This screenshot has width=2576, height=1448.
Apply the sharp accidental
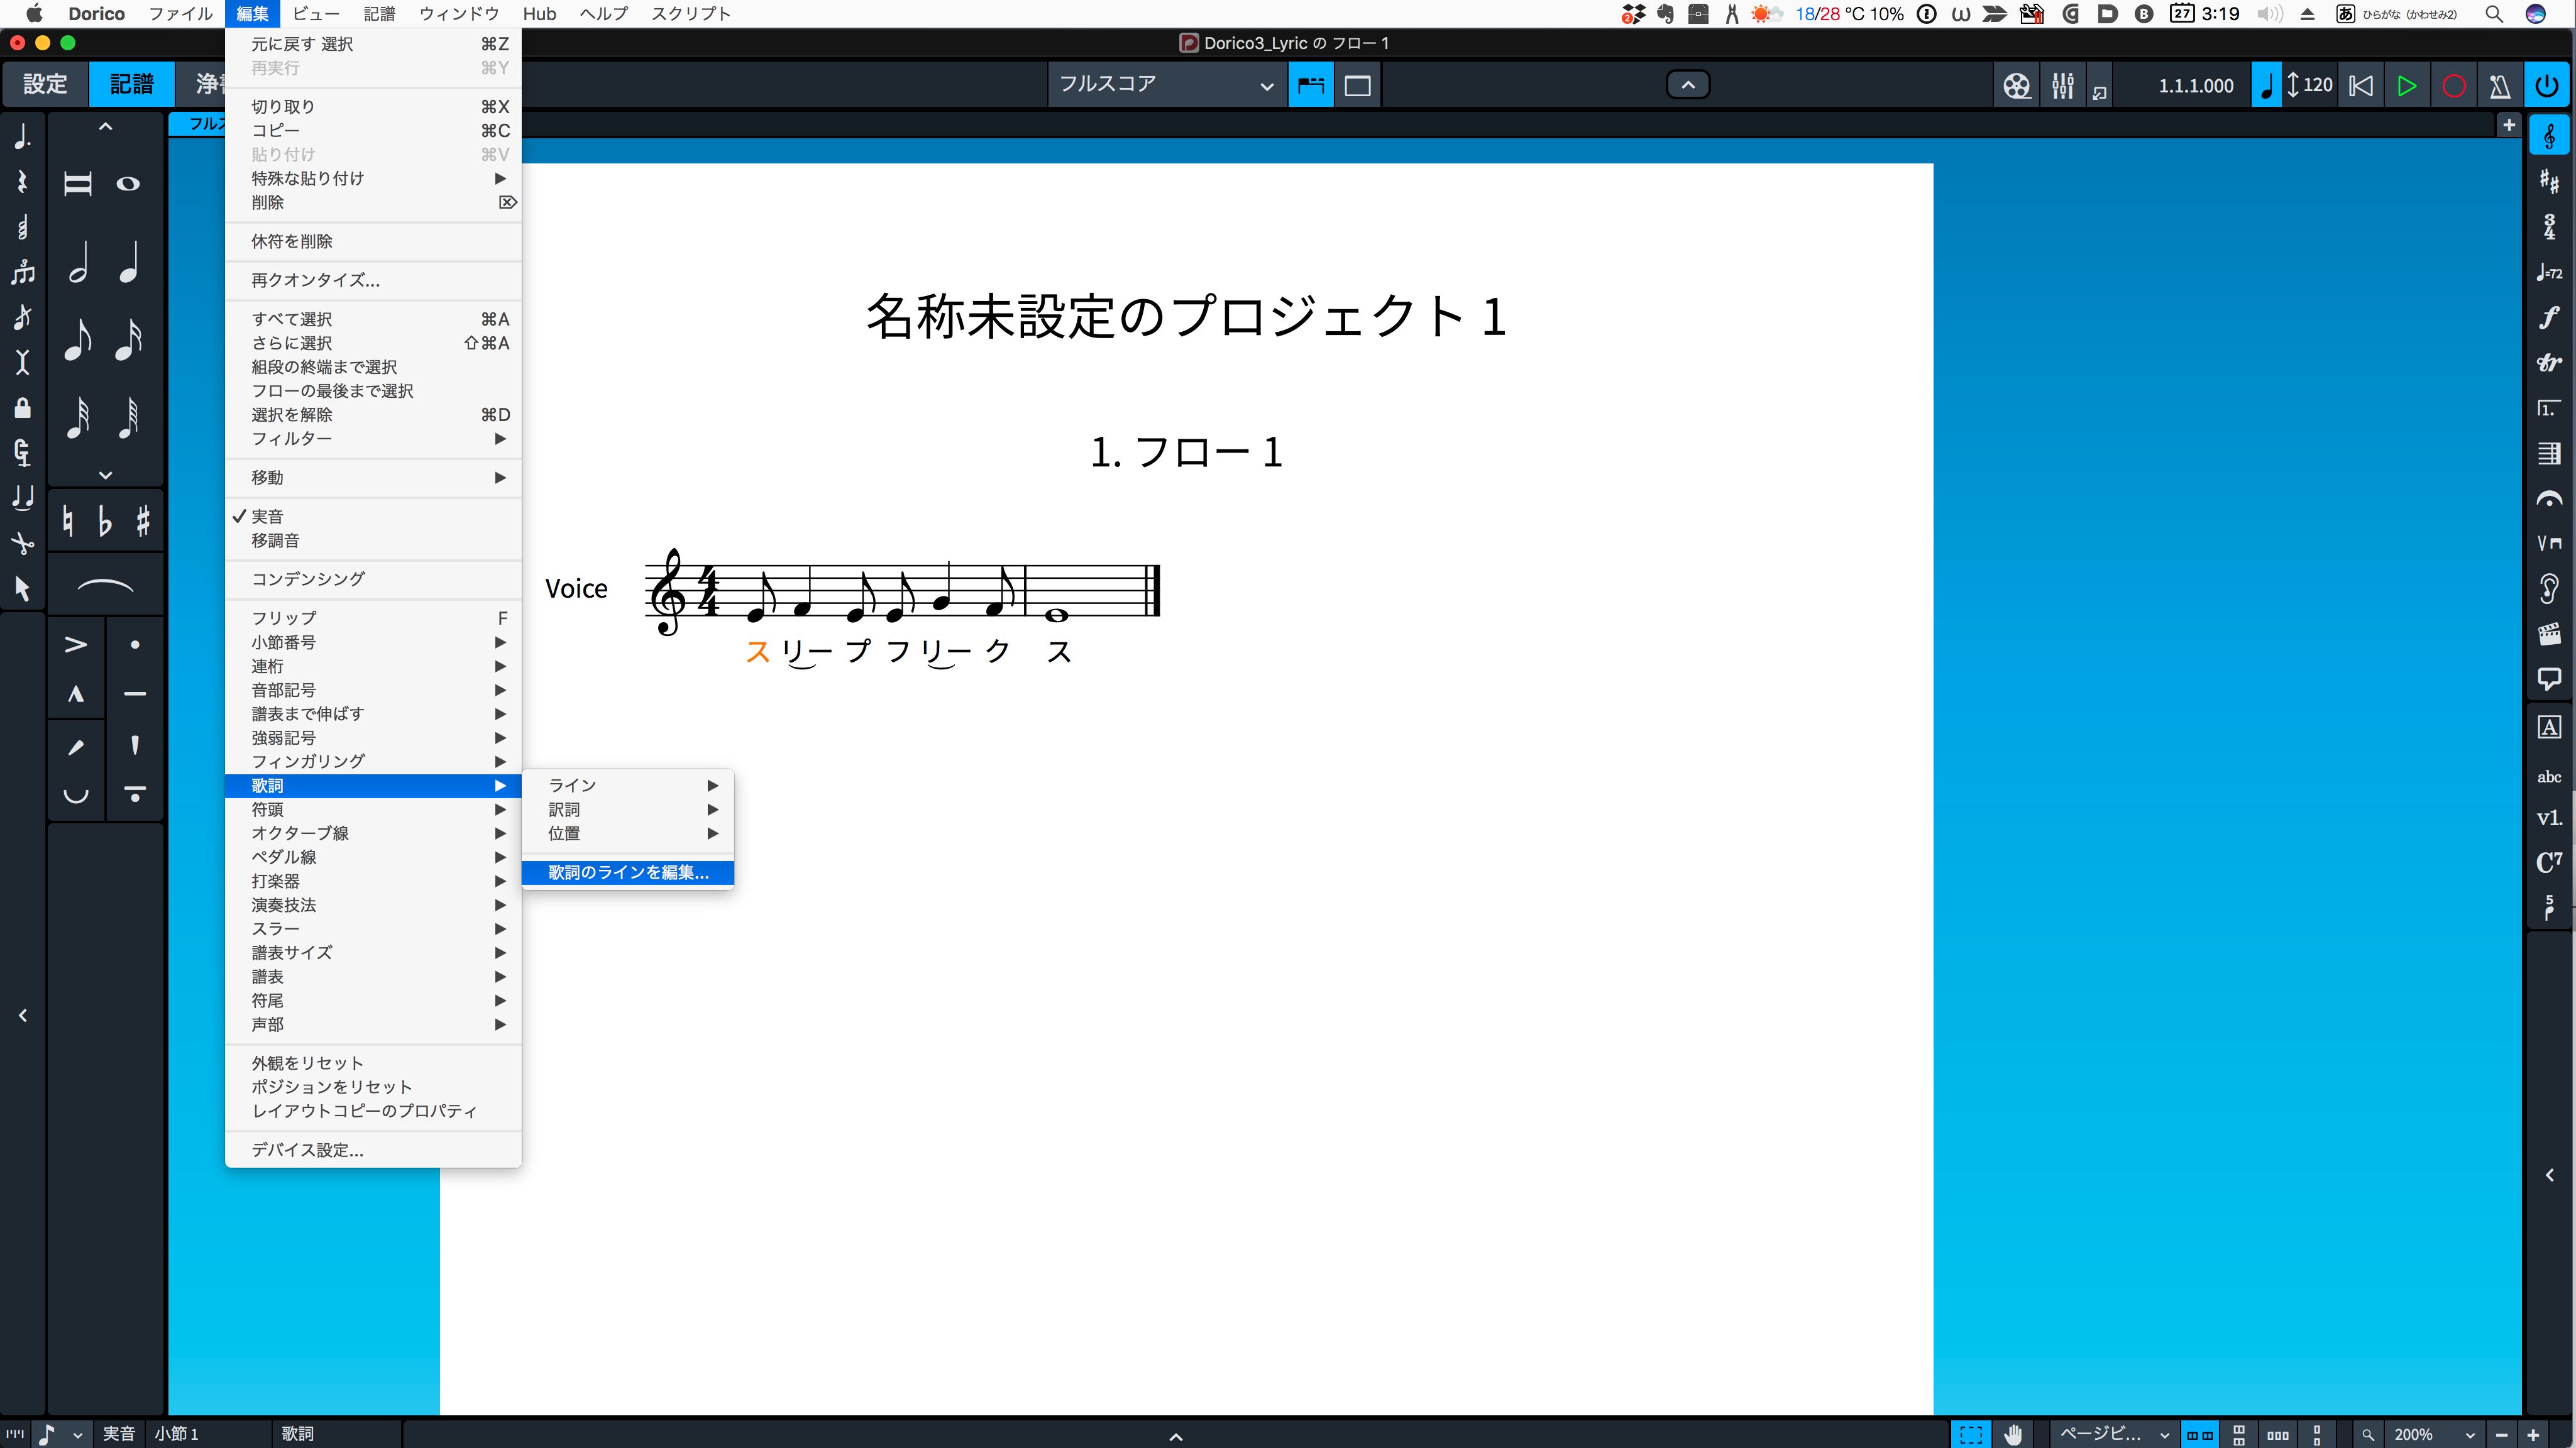coord(143,521)
